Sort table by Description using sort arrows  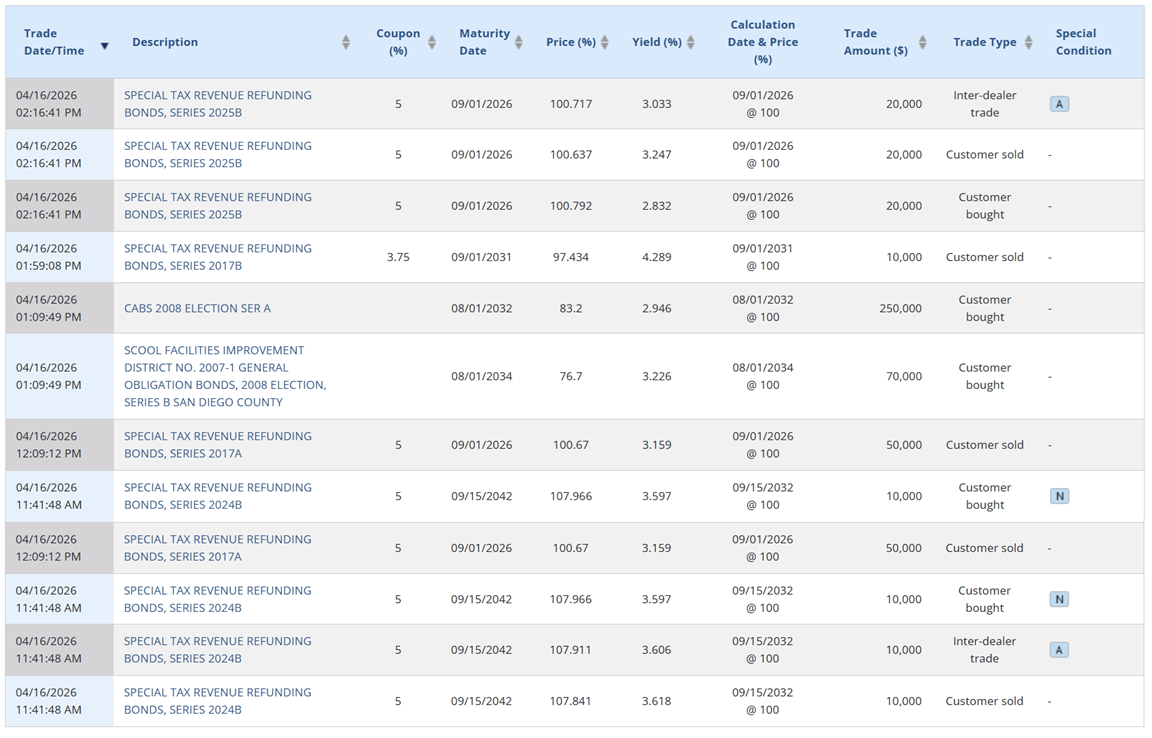pos(346,42)
